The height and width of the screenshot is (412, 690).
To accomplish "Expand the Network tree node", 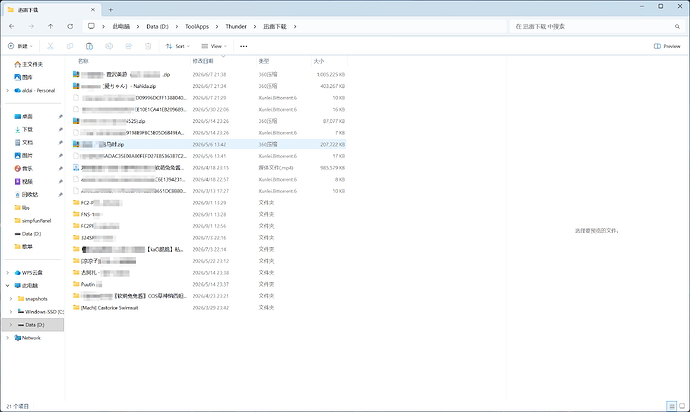I will click(7, 338).
